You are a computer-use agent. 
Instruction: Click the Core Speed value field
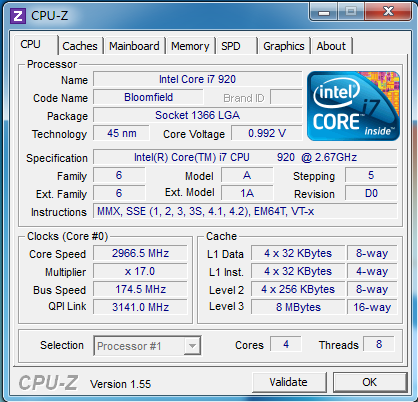tap(140, 253)
